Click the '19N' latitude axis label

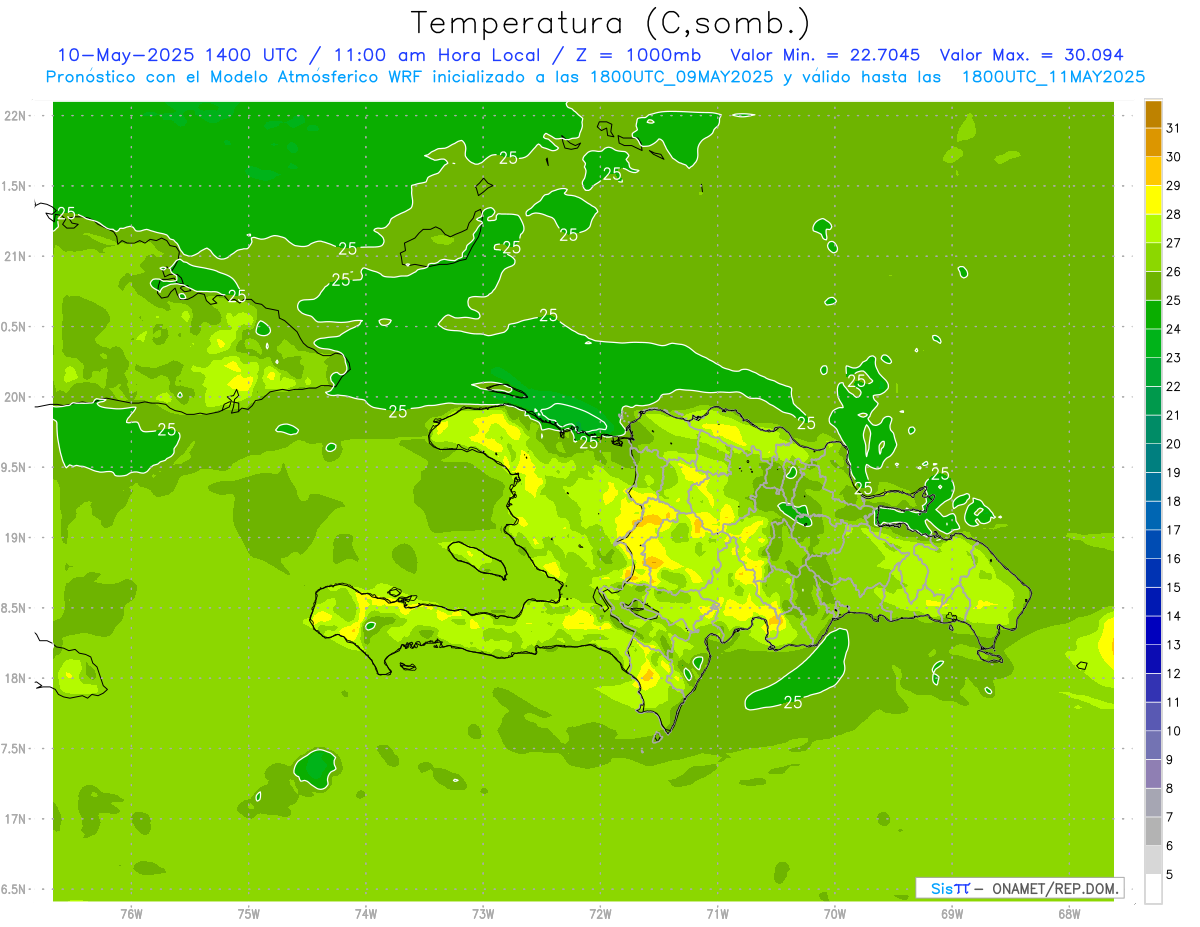(15, 537)
